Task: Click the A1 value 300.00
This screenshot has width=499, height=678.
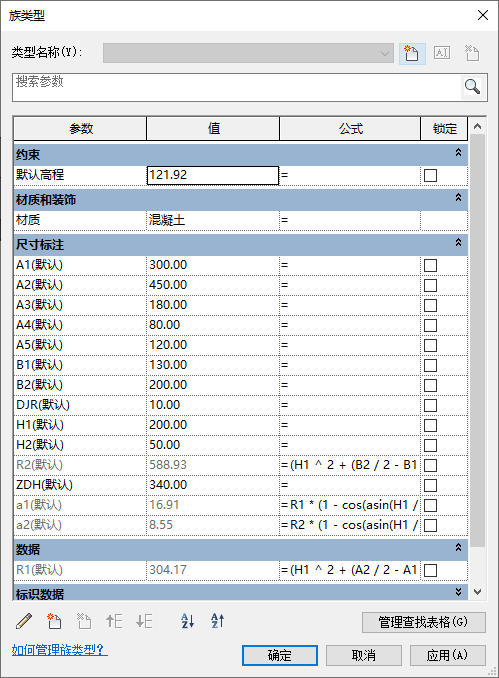Action: click(213, 265)
